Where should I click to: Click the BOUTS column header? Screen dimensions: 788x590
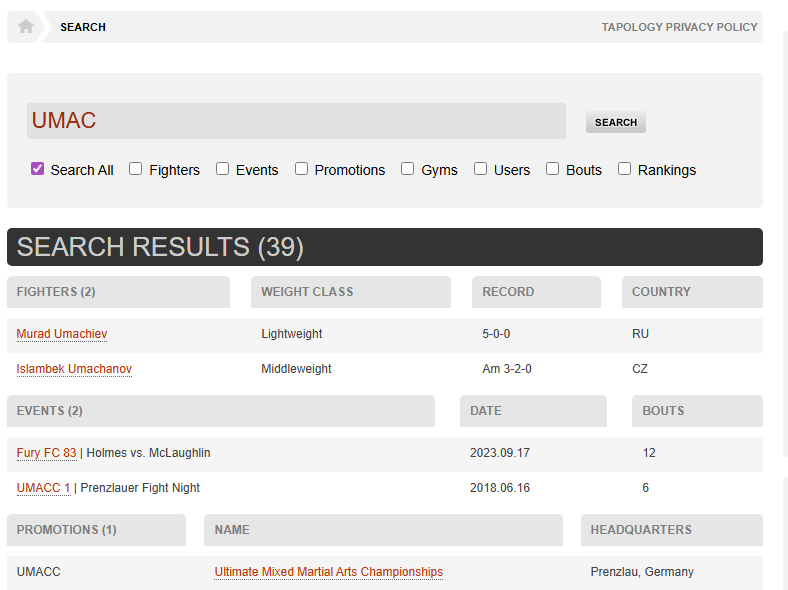(698, 411)
